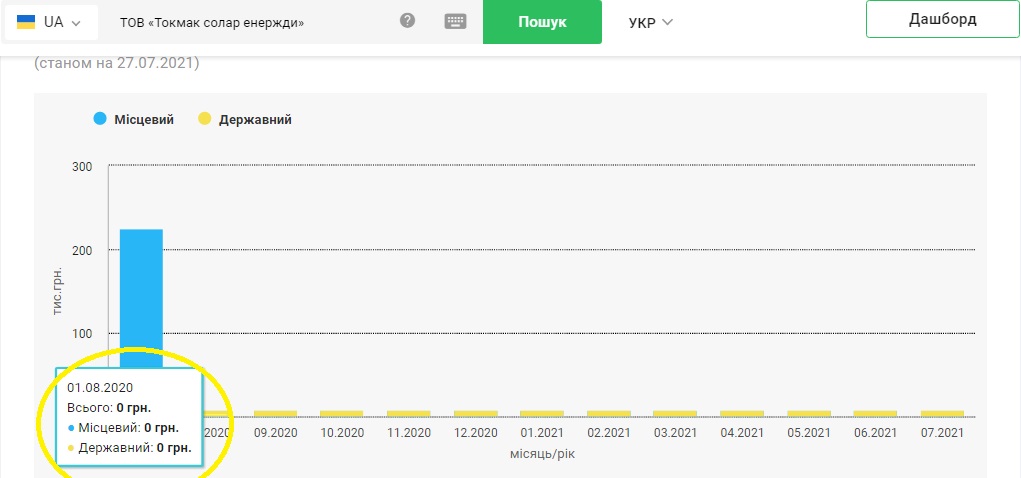Pick the yellow bar above 11.2020
The height and width of the screenshot is (478, 1021).
coord(408,413)
